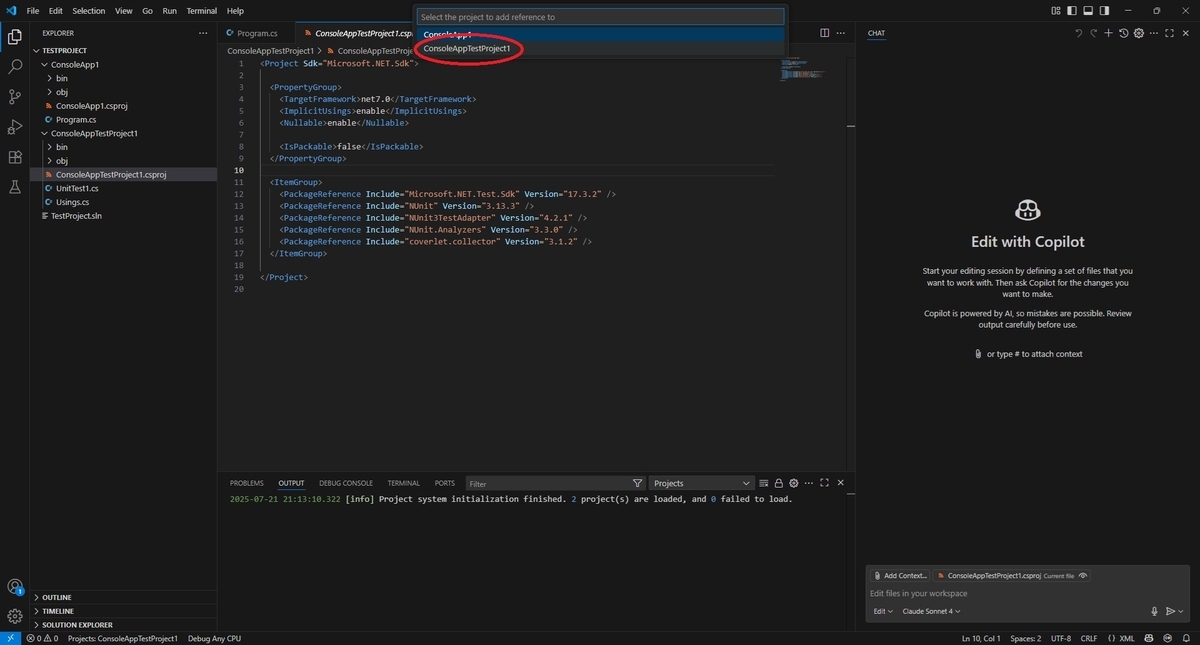Start a new chat with the plus icon
The height and width of the screenshot is (645, 1200).
1109,33
